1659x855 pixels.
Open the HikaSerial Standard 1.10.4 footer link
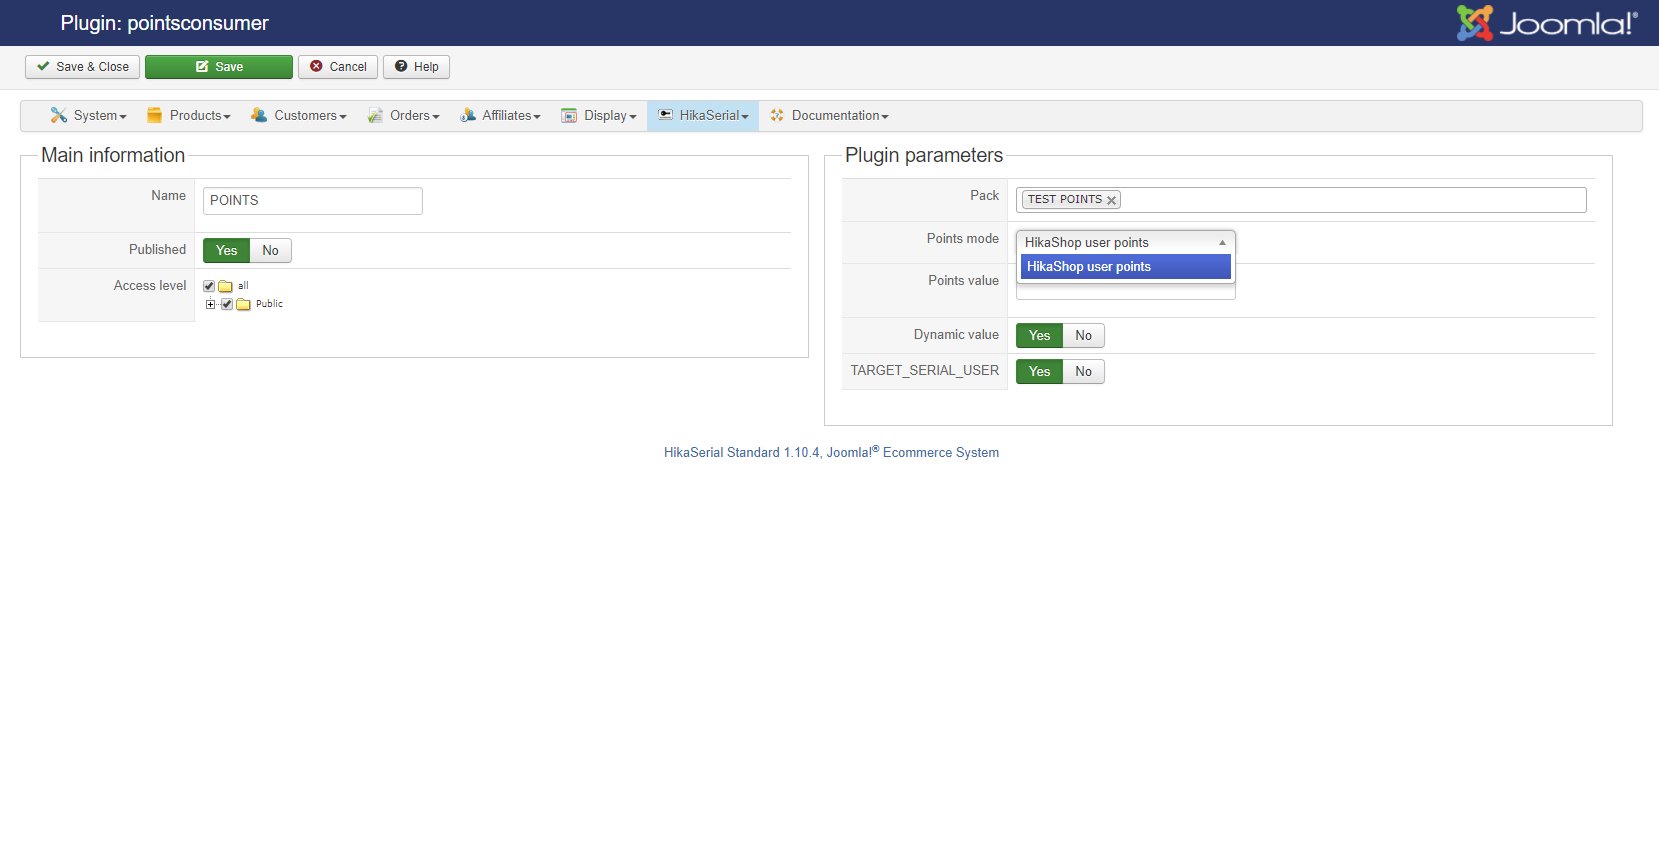(831, 453)
